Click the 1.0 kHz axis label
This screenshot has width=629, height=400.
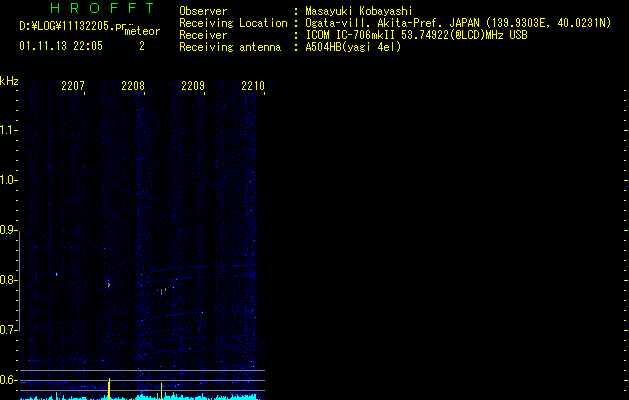point(8,180)
